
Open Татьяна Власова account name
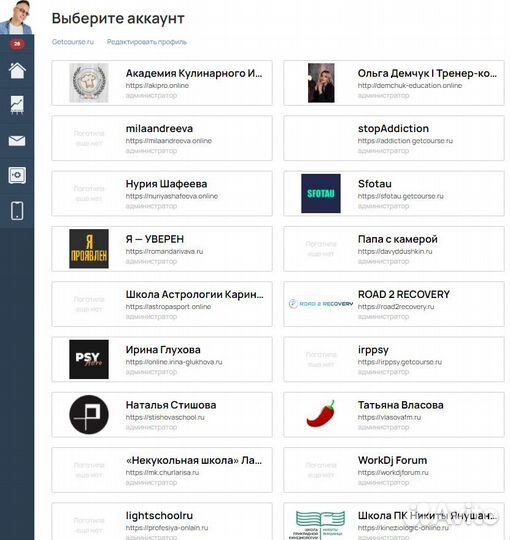click(400, 405)
